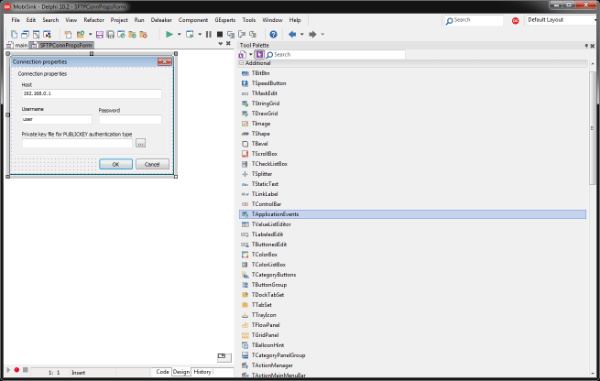Open the Refactor menu
600x381 pixels.
pos(94,20)
